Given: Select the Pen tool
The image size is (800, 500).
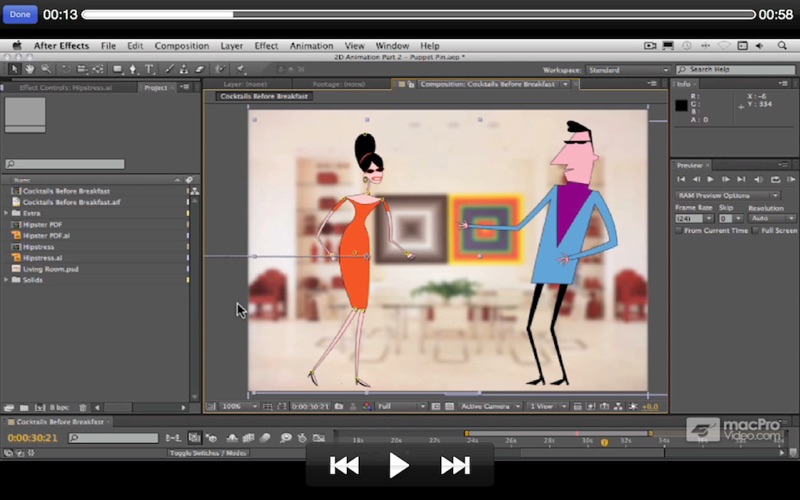Looking at the screenshot, I should pyautogui.click(x=133, y=69).
